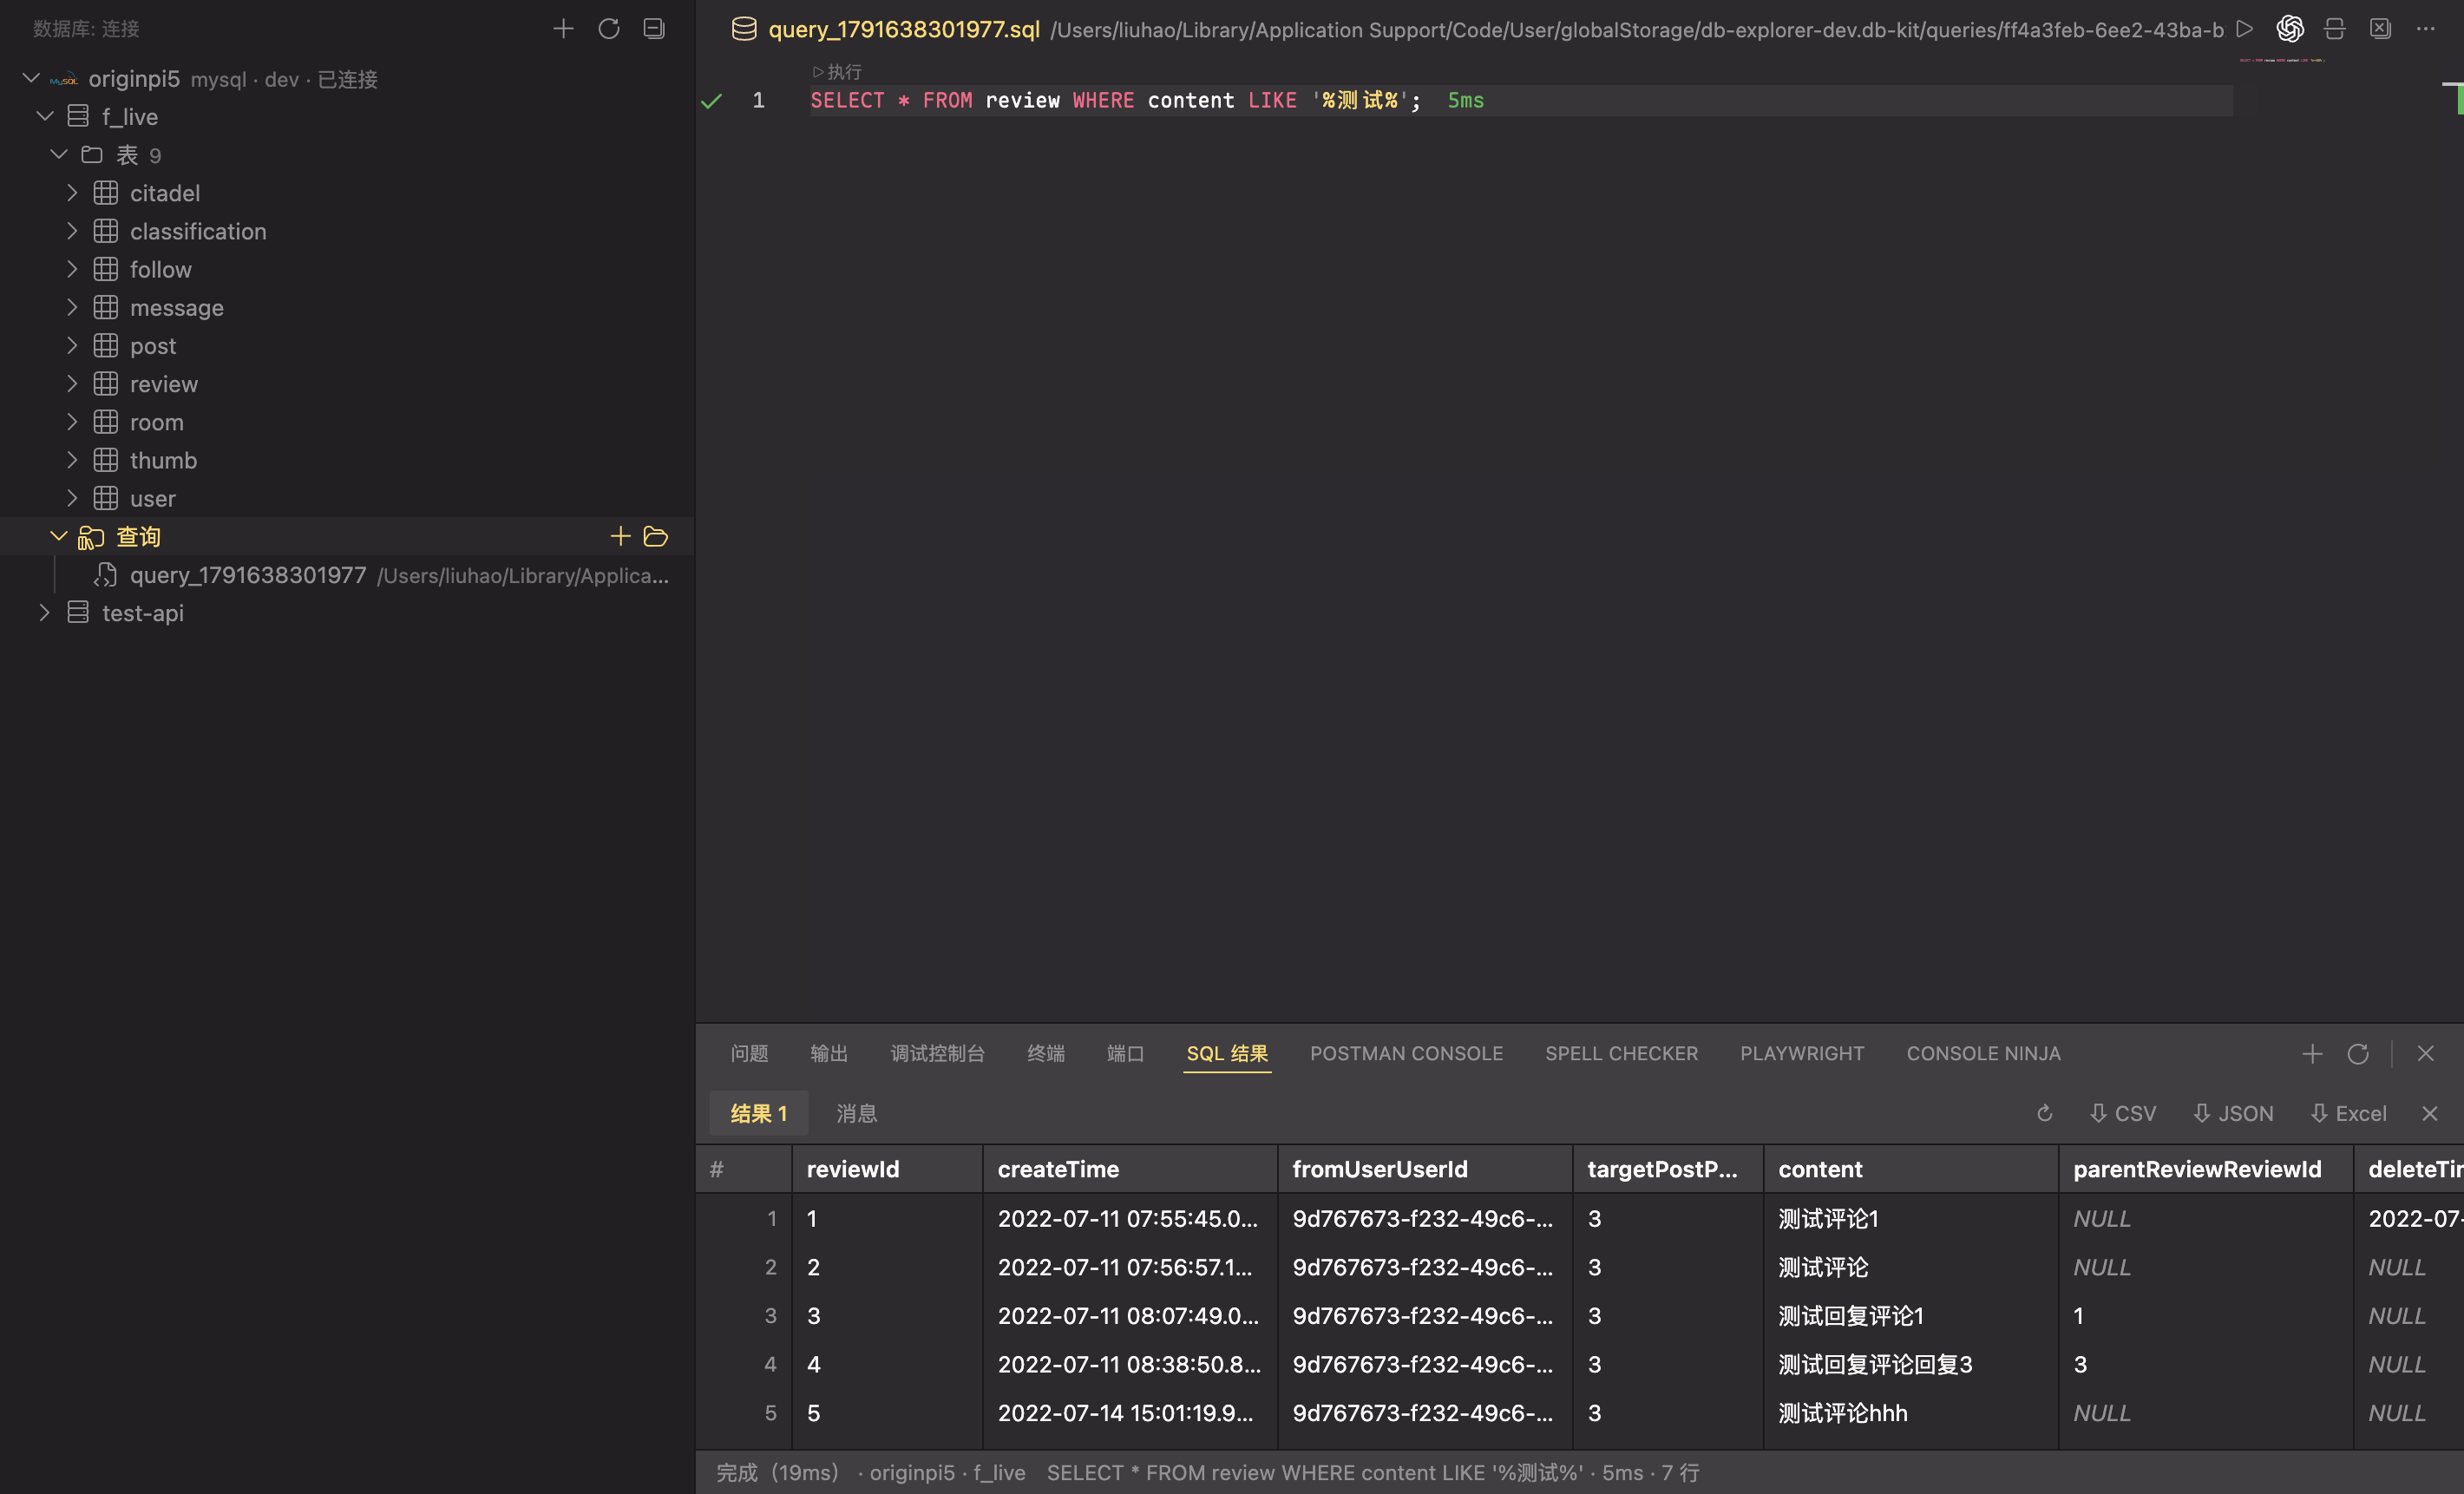Image resolution: width=2464 pixels, height=1494 pixels.
Task: Click the query file database icon in tab
Action: 744,29
